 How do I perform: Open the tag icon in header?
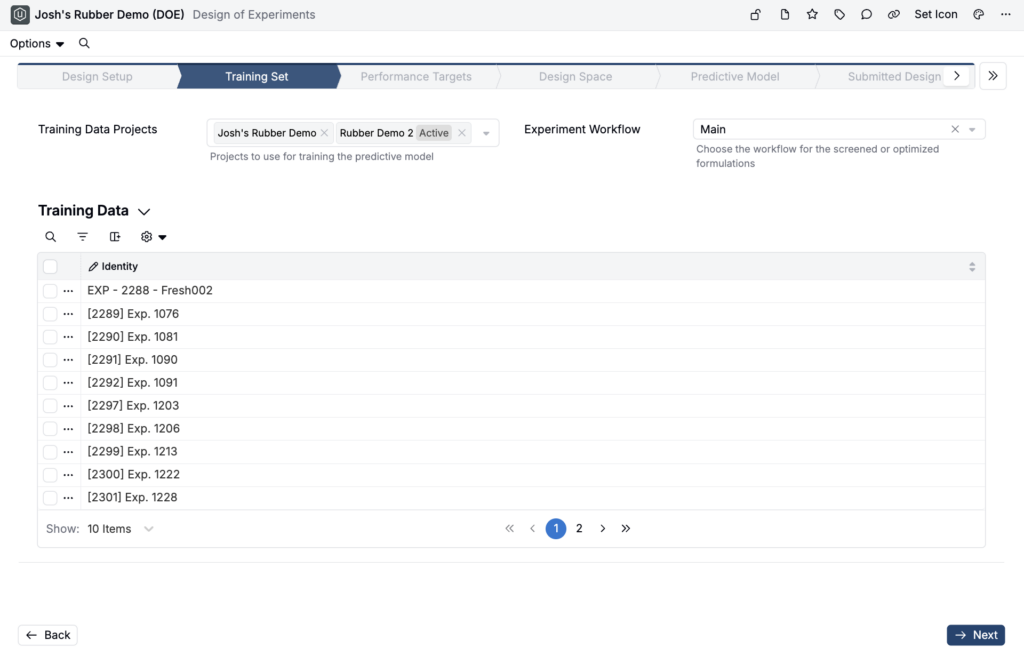[839, 14]
